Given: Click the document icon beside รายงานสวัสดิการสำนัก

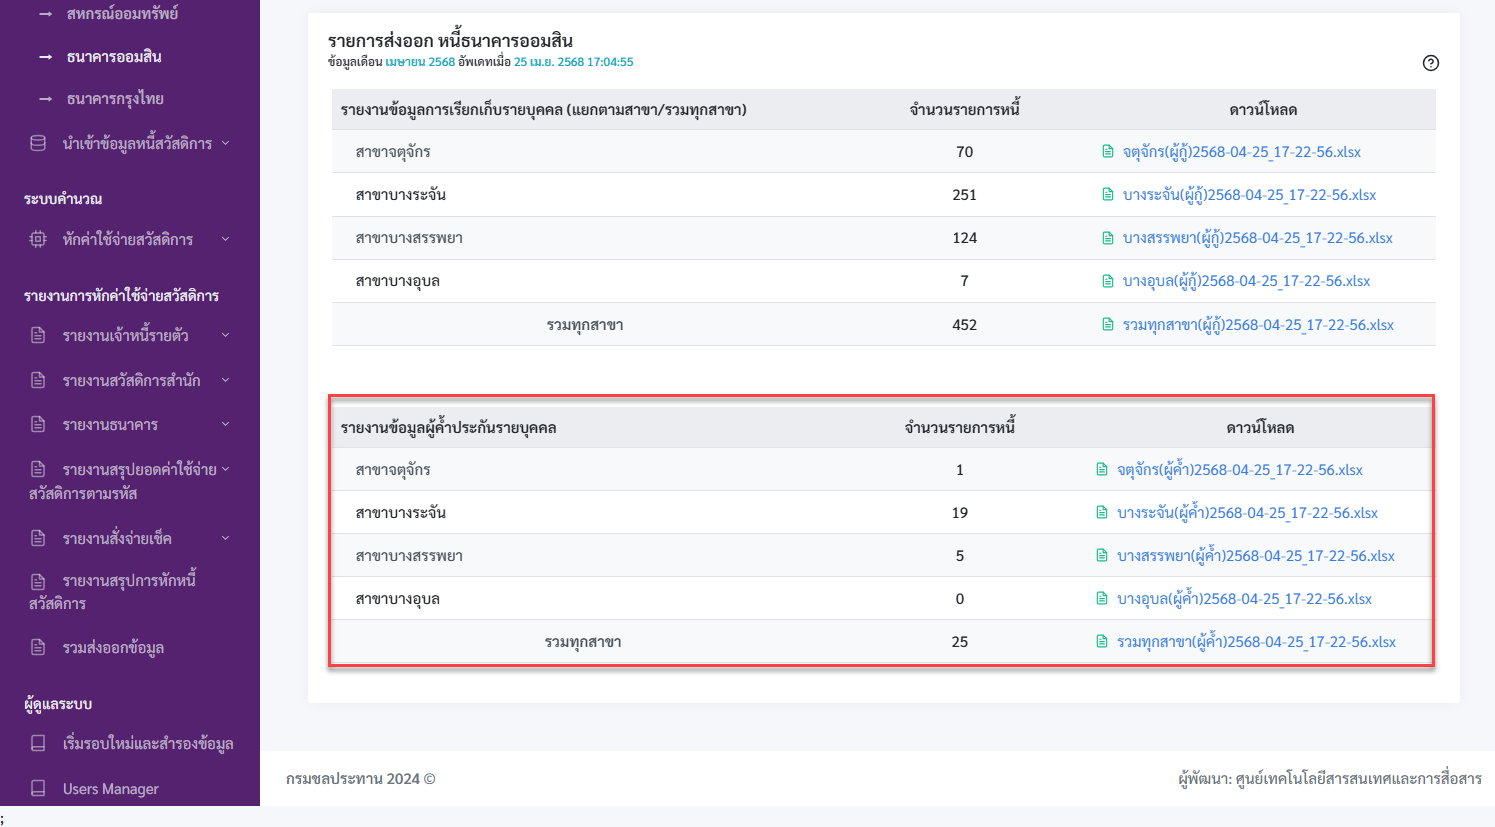Looking at the screenshot, I should tap(38, 380).
